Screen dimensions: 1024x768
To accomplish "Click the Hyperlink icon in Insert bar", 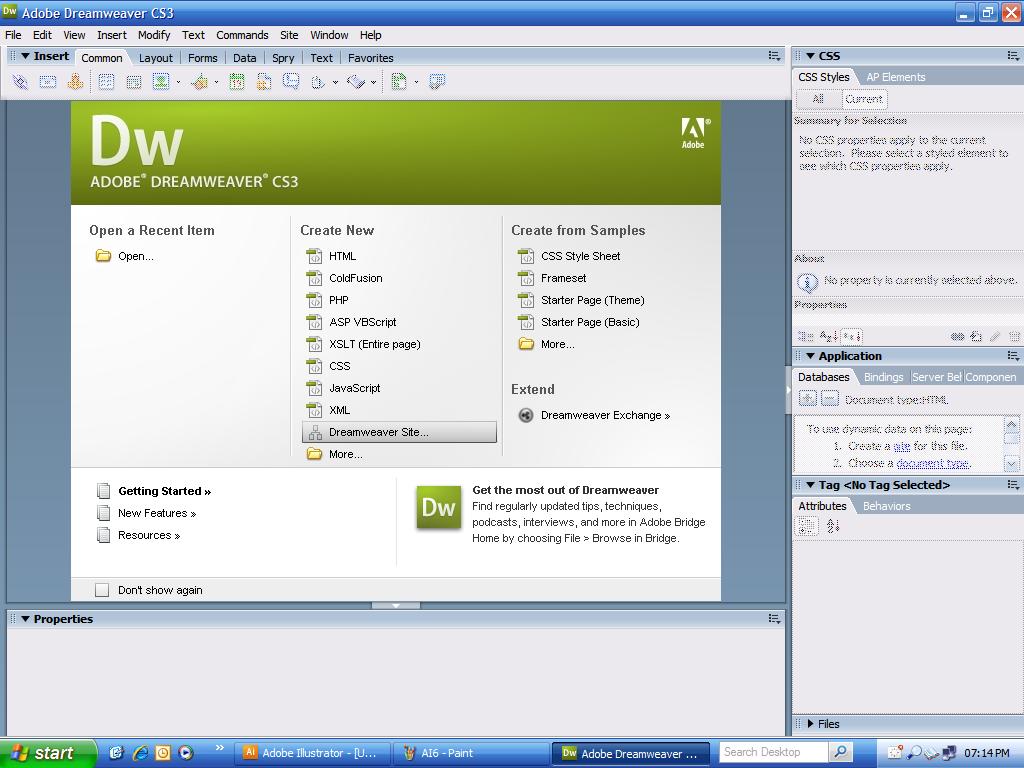I will point(20,82).
